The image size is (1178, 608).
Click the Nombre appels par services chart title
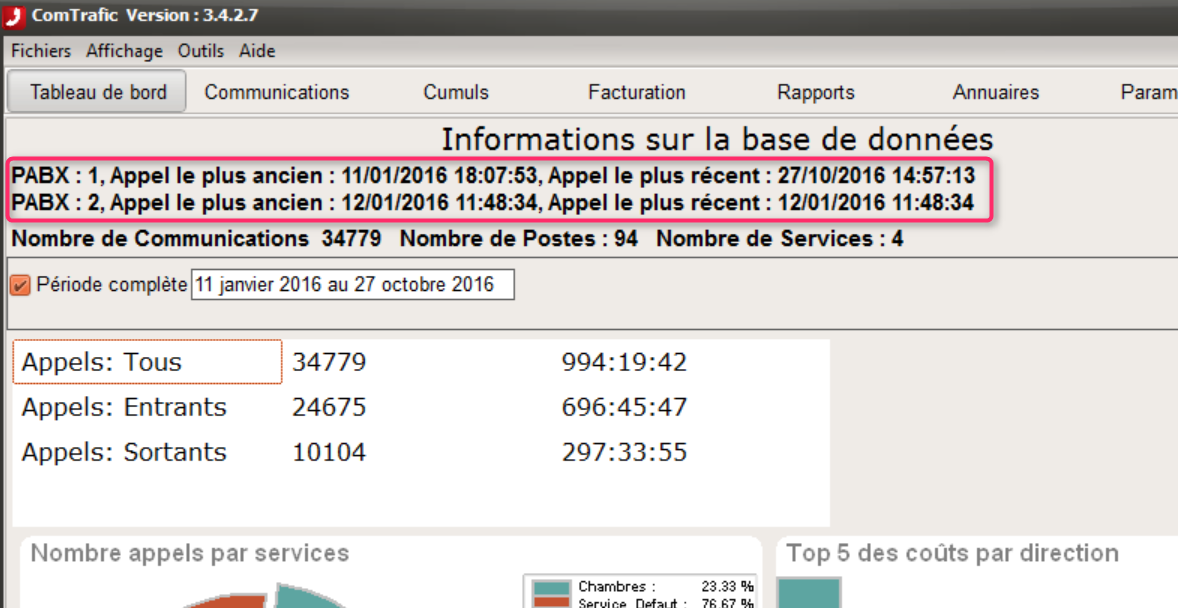pos(190,553)
